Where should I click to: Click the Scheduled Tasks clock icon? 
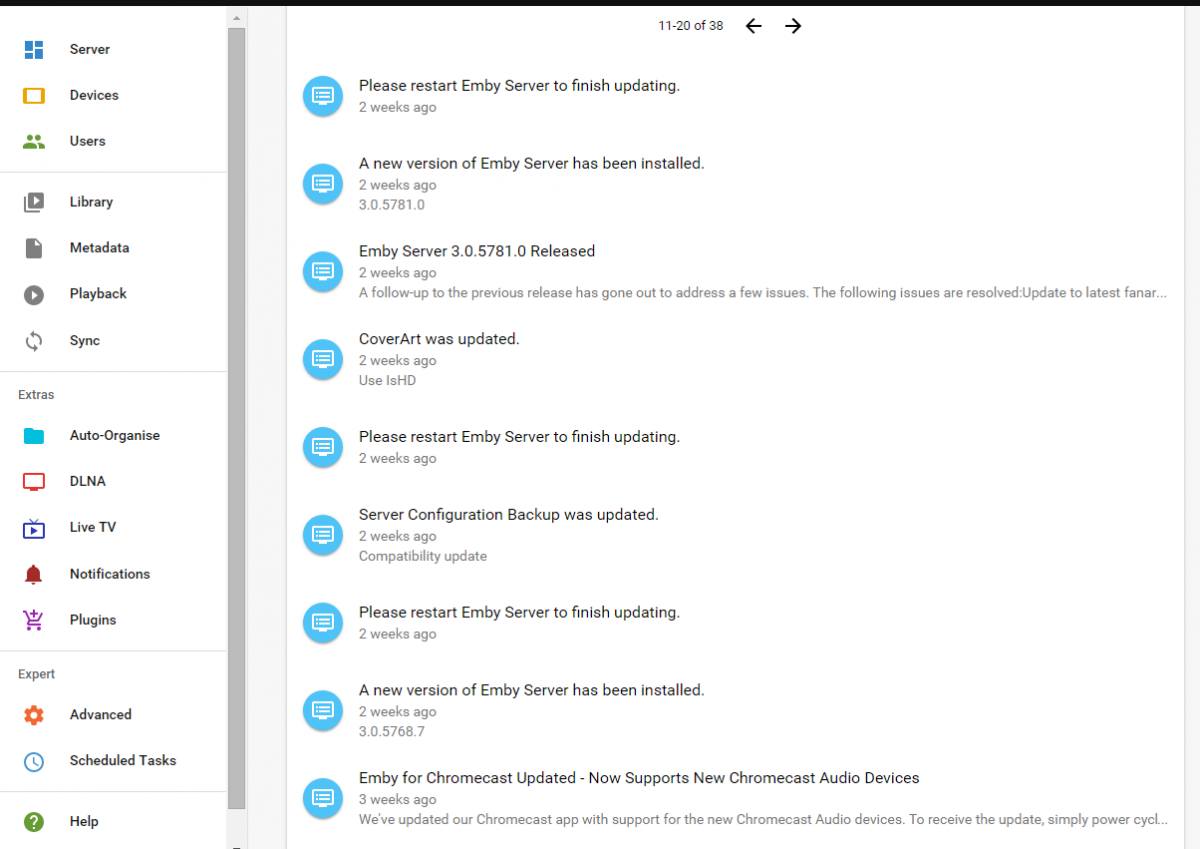tap(34, 761)
